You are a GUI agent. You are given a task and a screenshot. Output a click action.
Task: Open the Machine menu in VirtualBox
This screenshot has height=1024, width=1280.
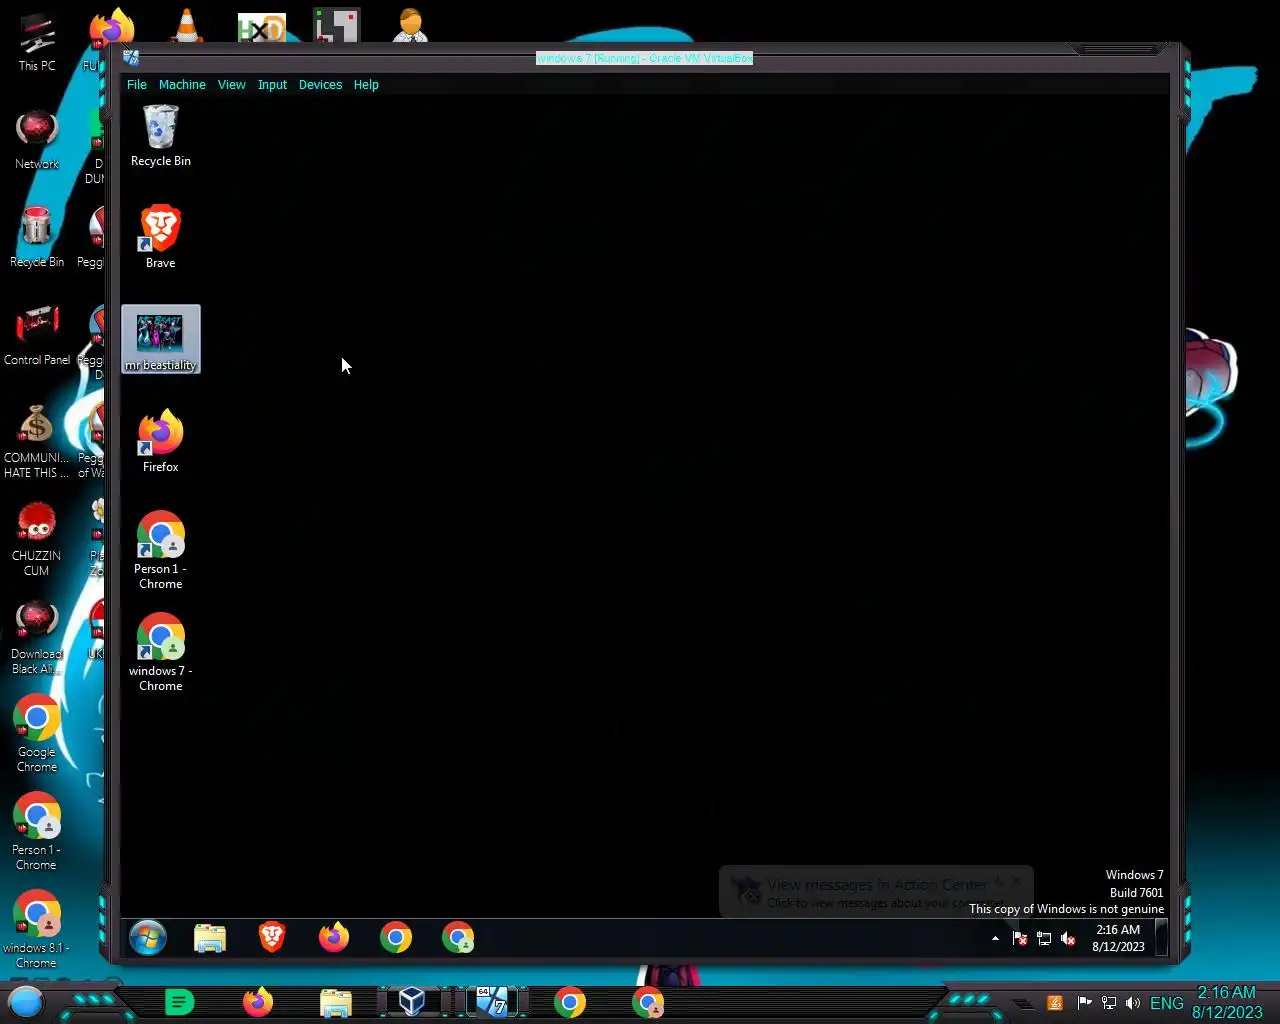[182, 85]
